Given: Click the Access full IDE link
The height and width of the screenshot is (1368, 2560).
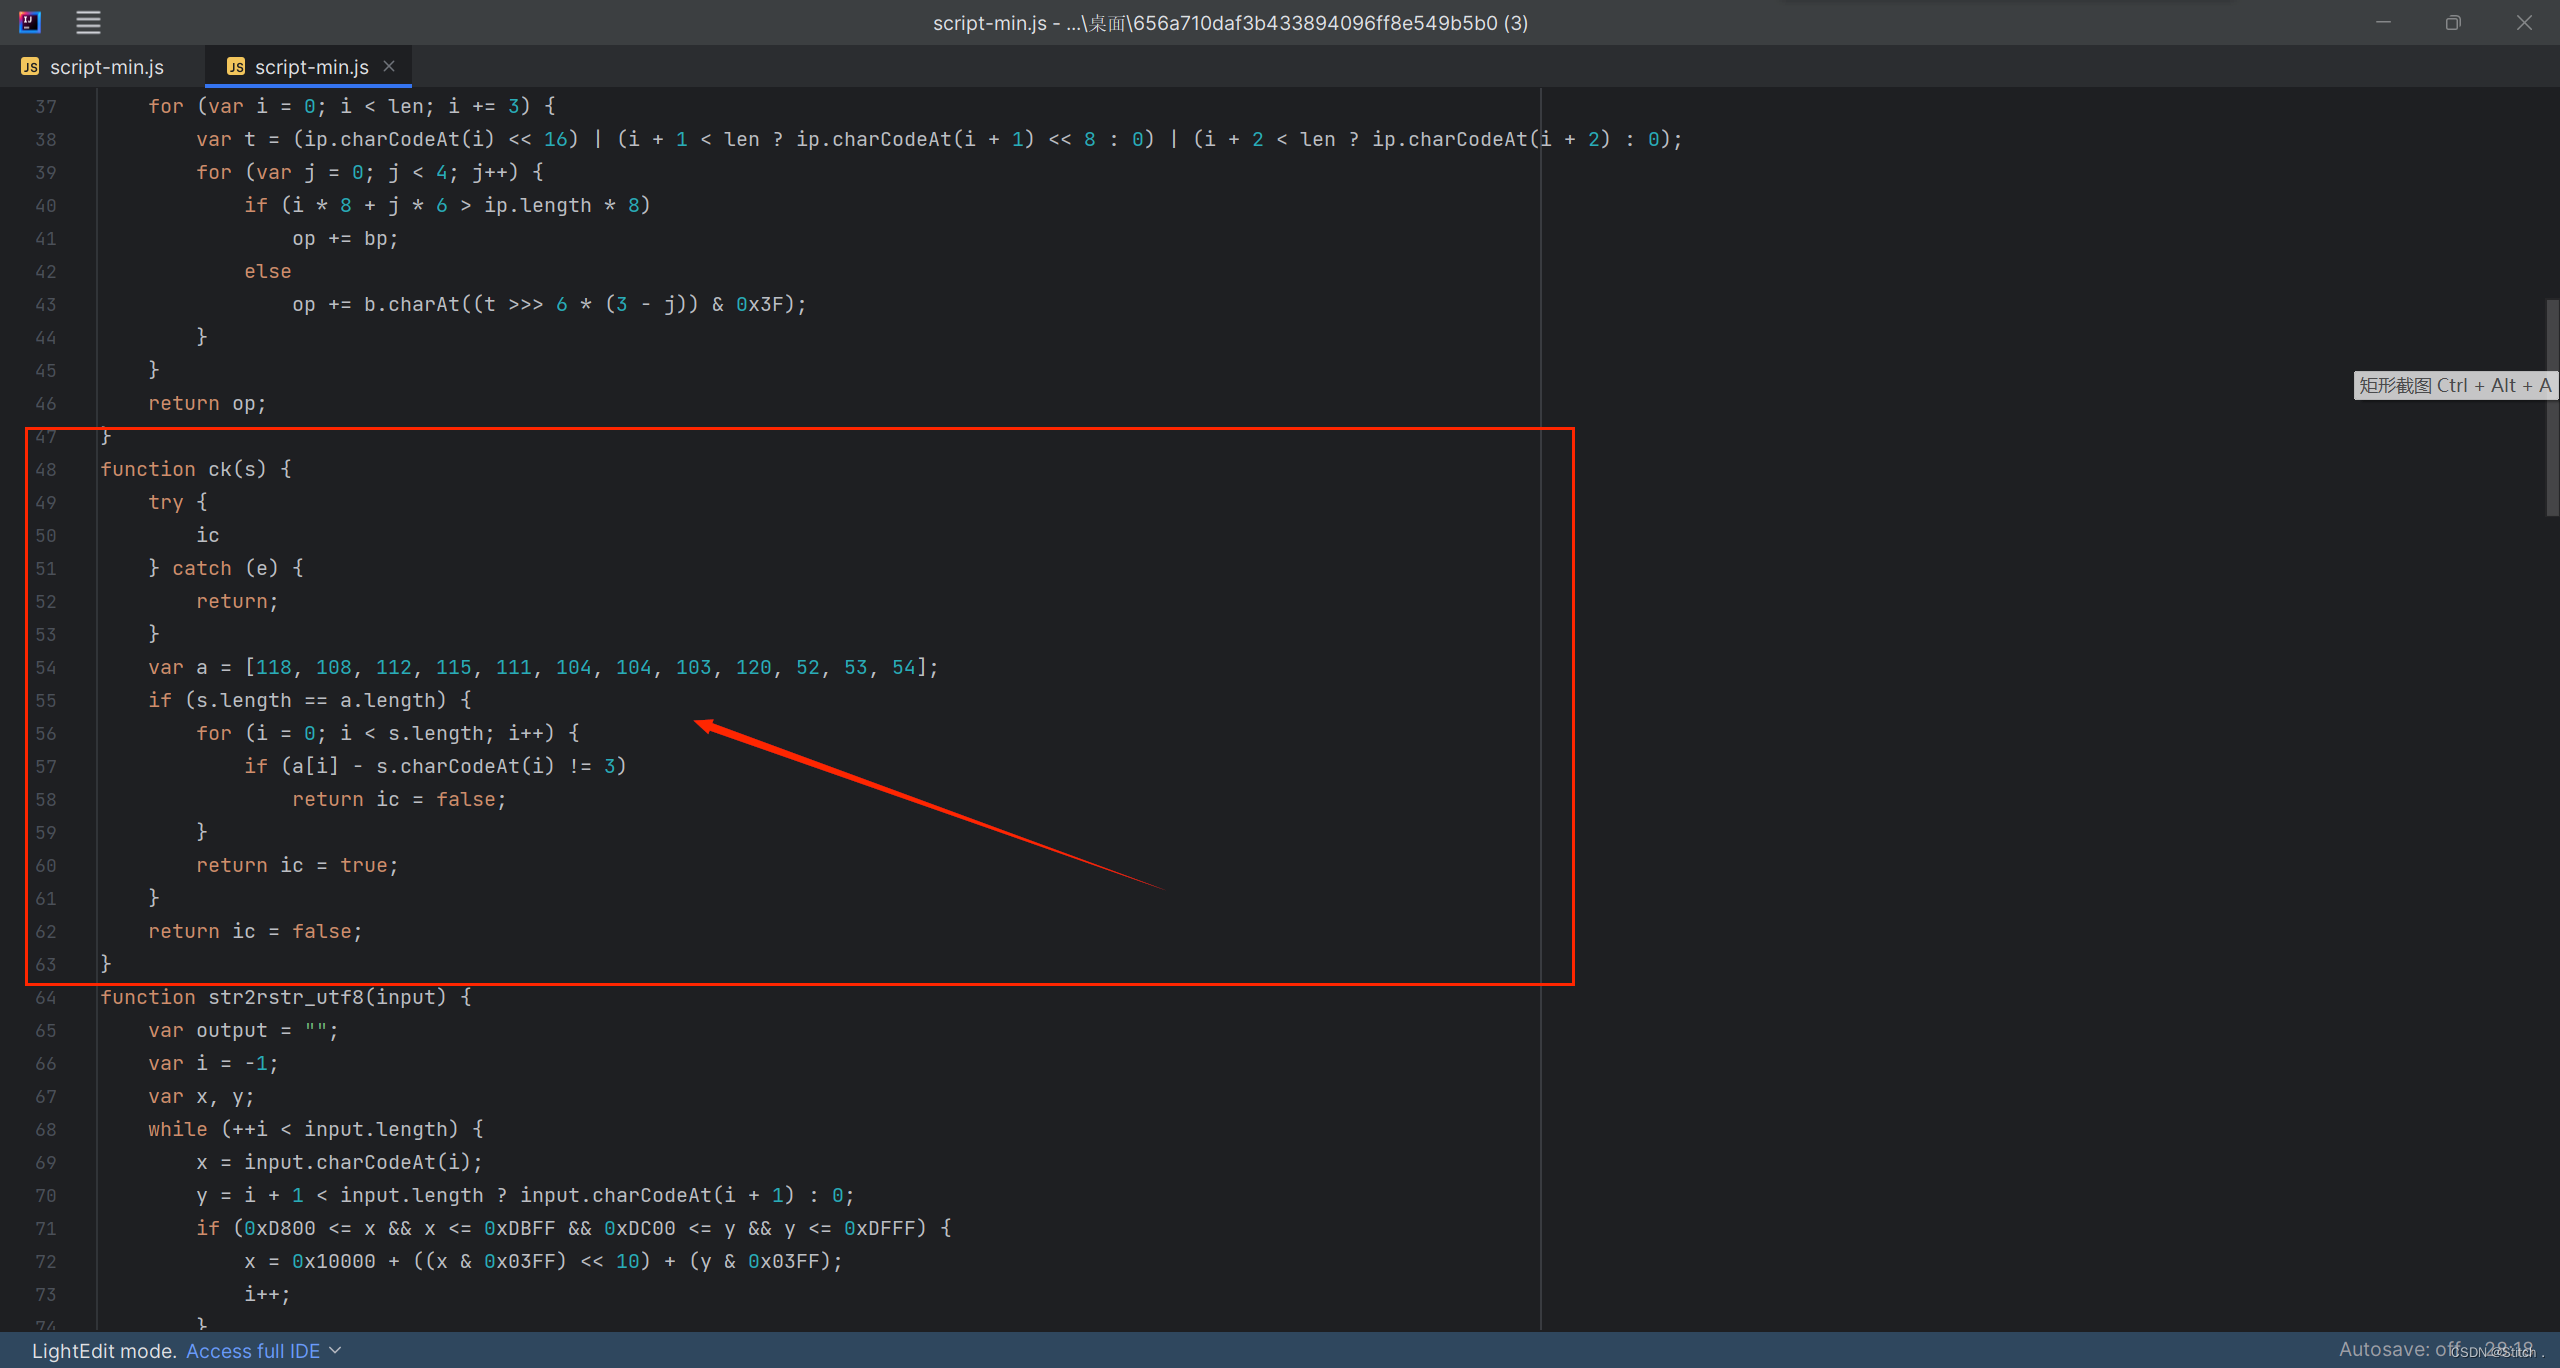Looking at the screenshot, I should coord(253,1351).
